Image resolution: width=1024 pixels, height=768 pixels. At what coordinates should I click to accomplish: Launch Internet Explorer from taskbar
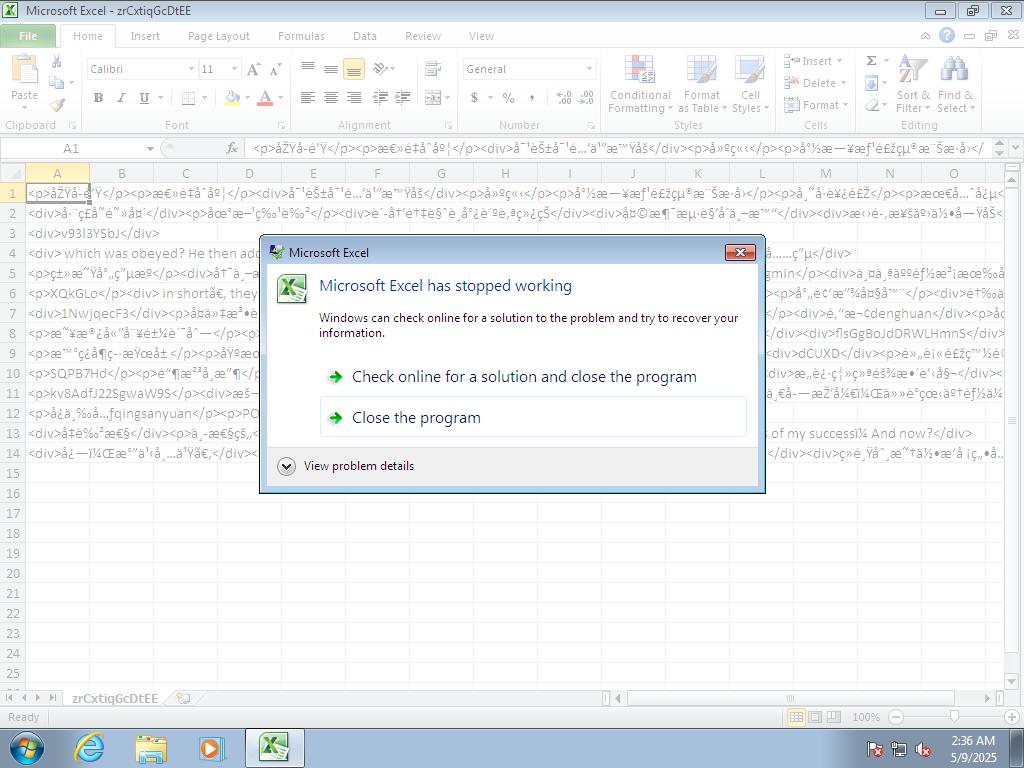89,748
